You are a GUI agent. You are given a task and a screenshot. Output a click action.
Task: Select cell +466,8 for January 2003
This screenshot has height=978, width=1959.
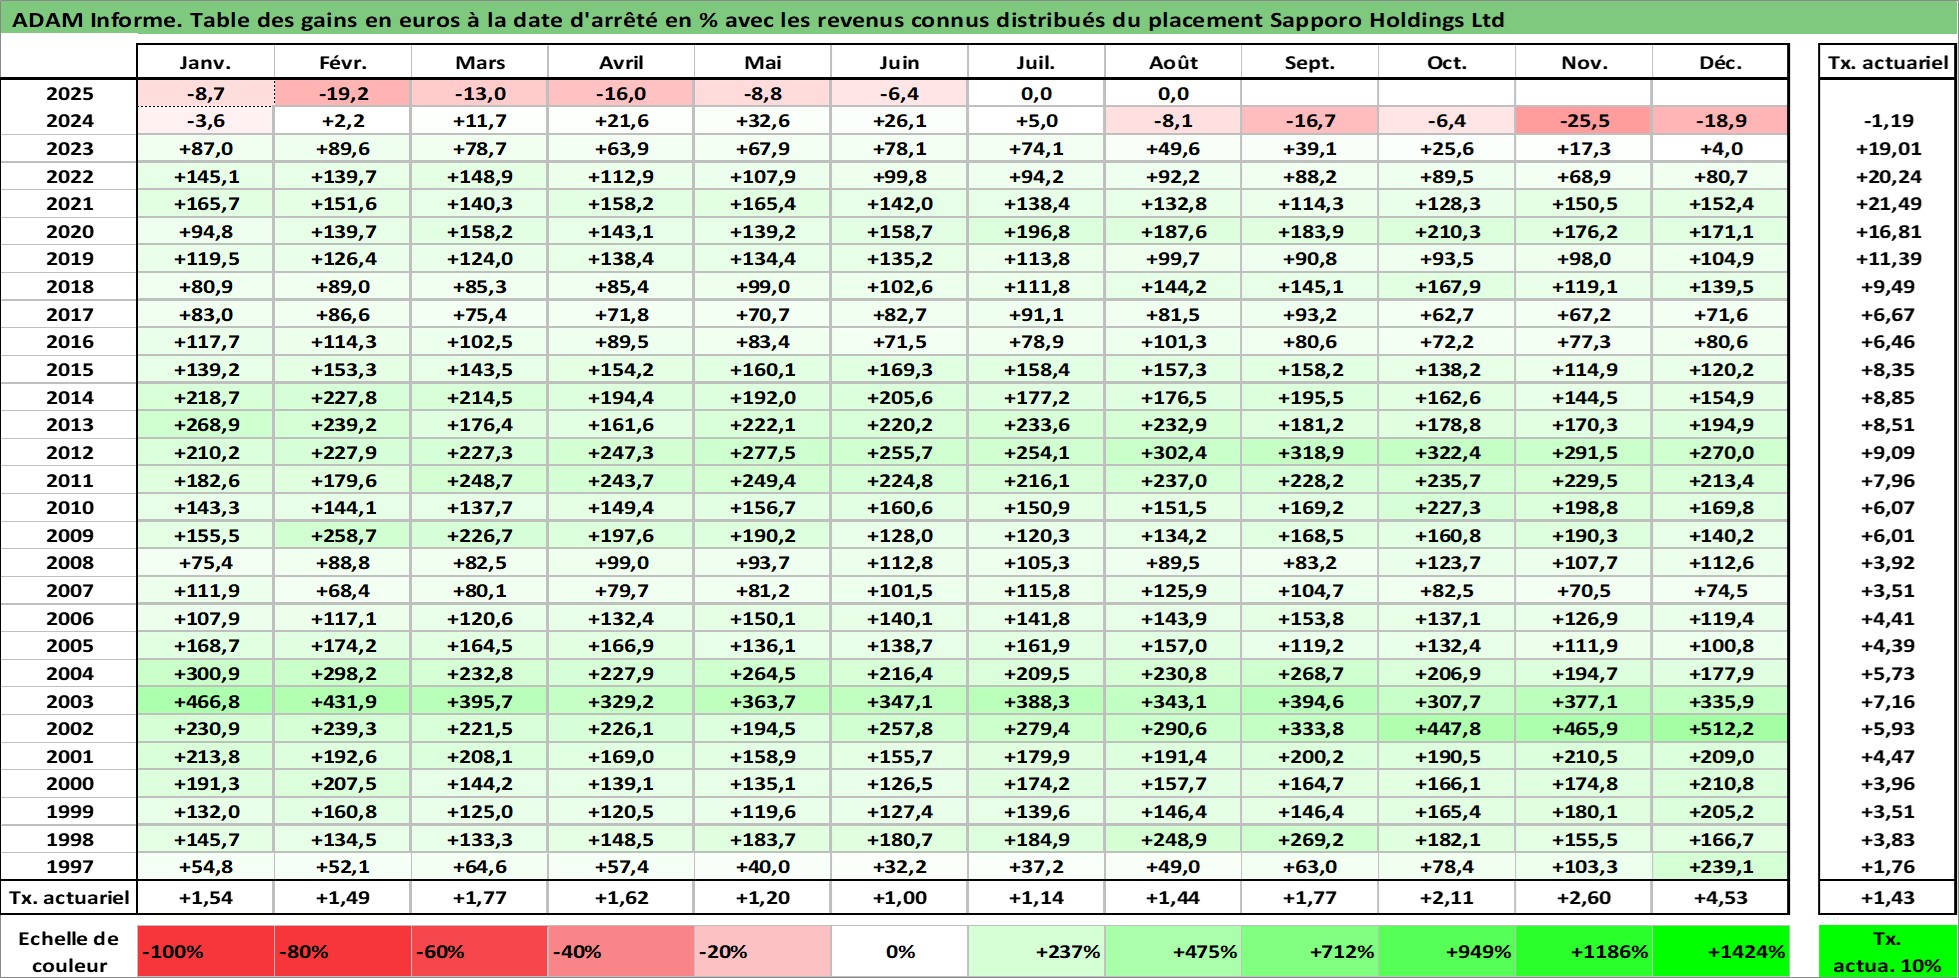[205, 702]
